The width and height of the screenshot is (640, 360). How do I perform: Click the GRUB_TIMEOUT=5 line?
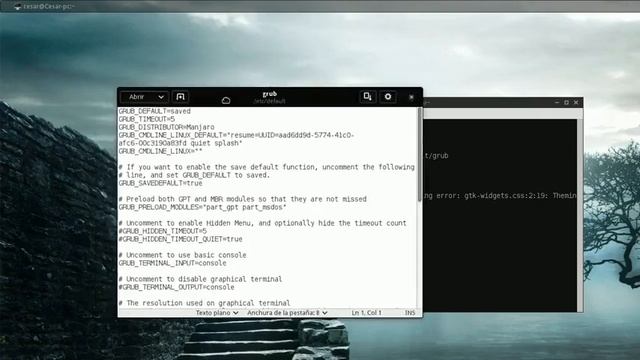tap(147, 119)
